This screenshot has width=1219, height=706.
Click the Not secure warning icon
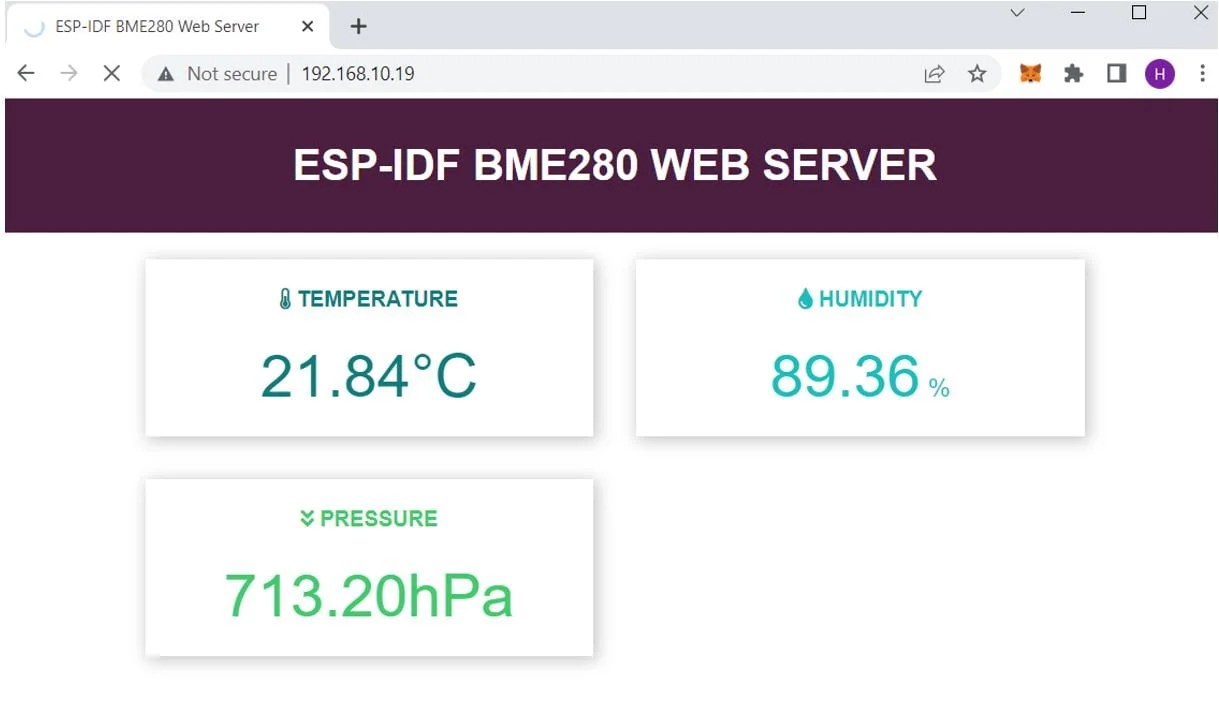165,73
